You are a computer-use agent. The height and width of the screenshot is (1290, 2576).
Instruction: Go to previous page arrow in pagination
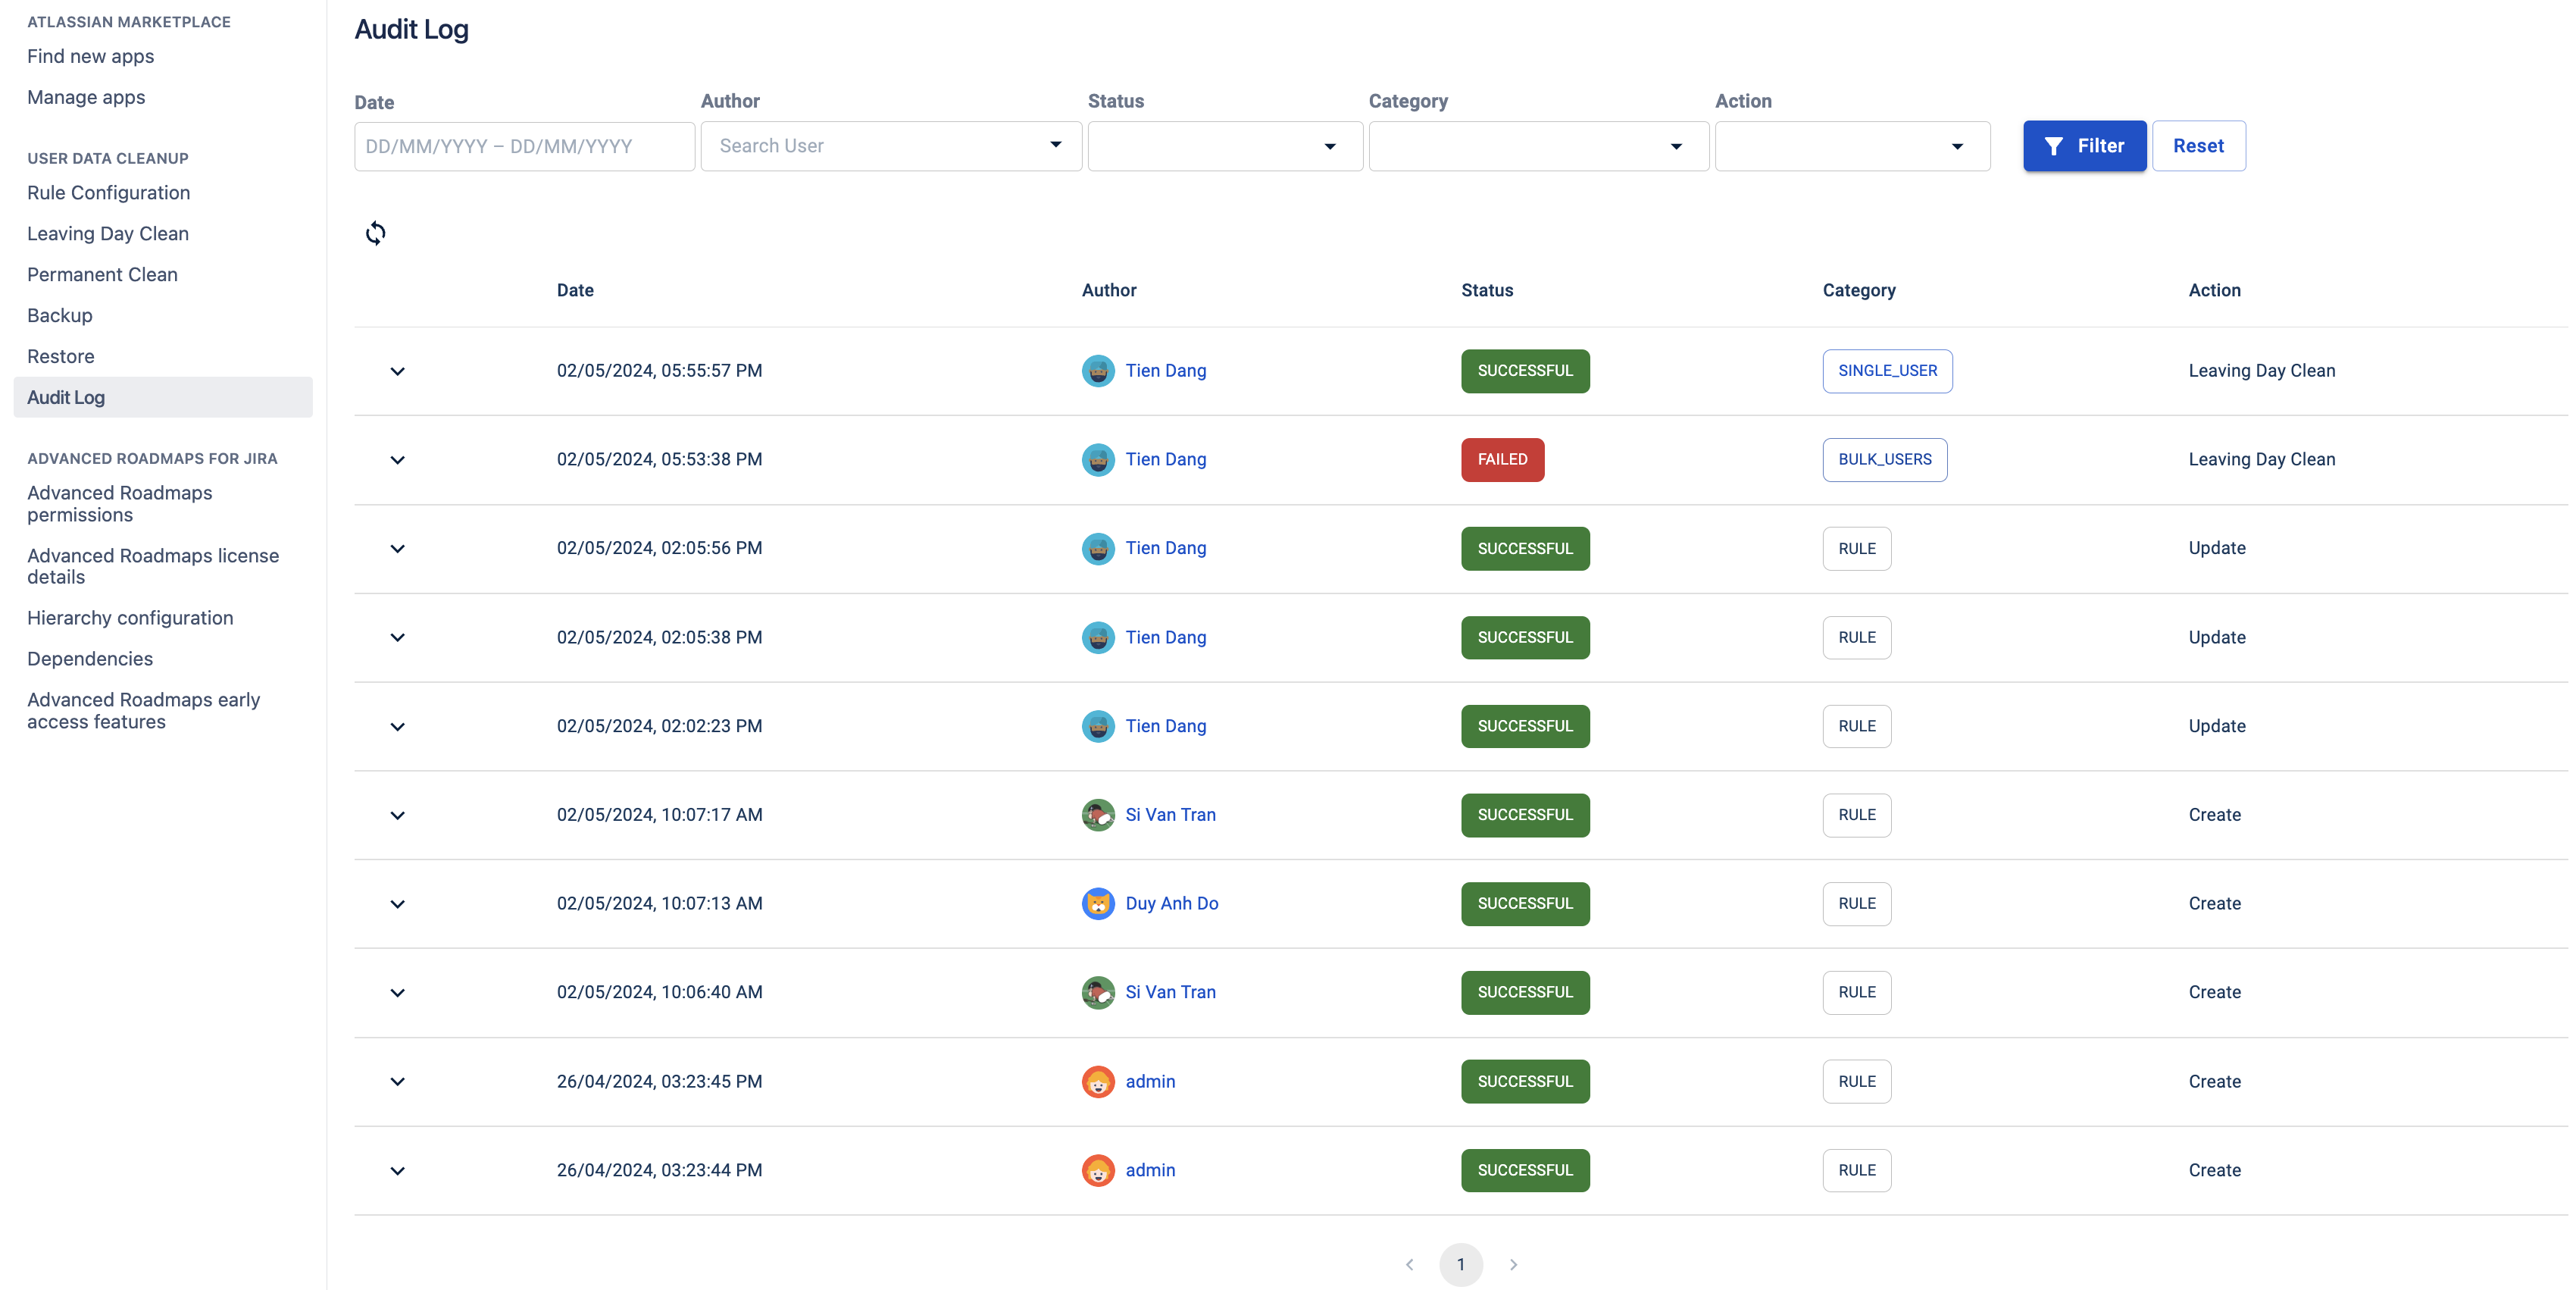click(x=1409, y=1264)
